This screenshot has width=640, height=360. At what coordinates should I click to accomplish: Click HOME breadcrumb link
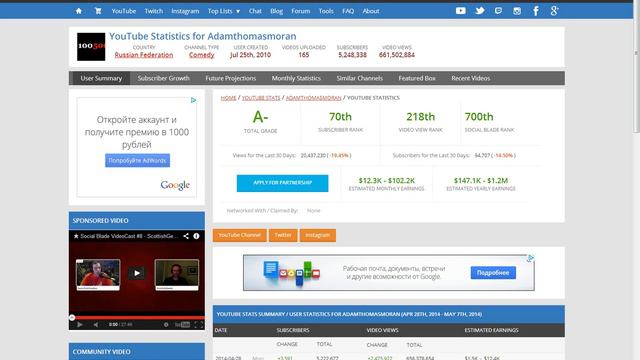click(229, 98)
